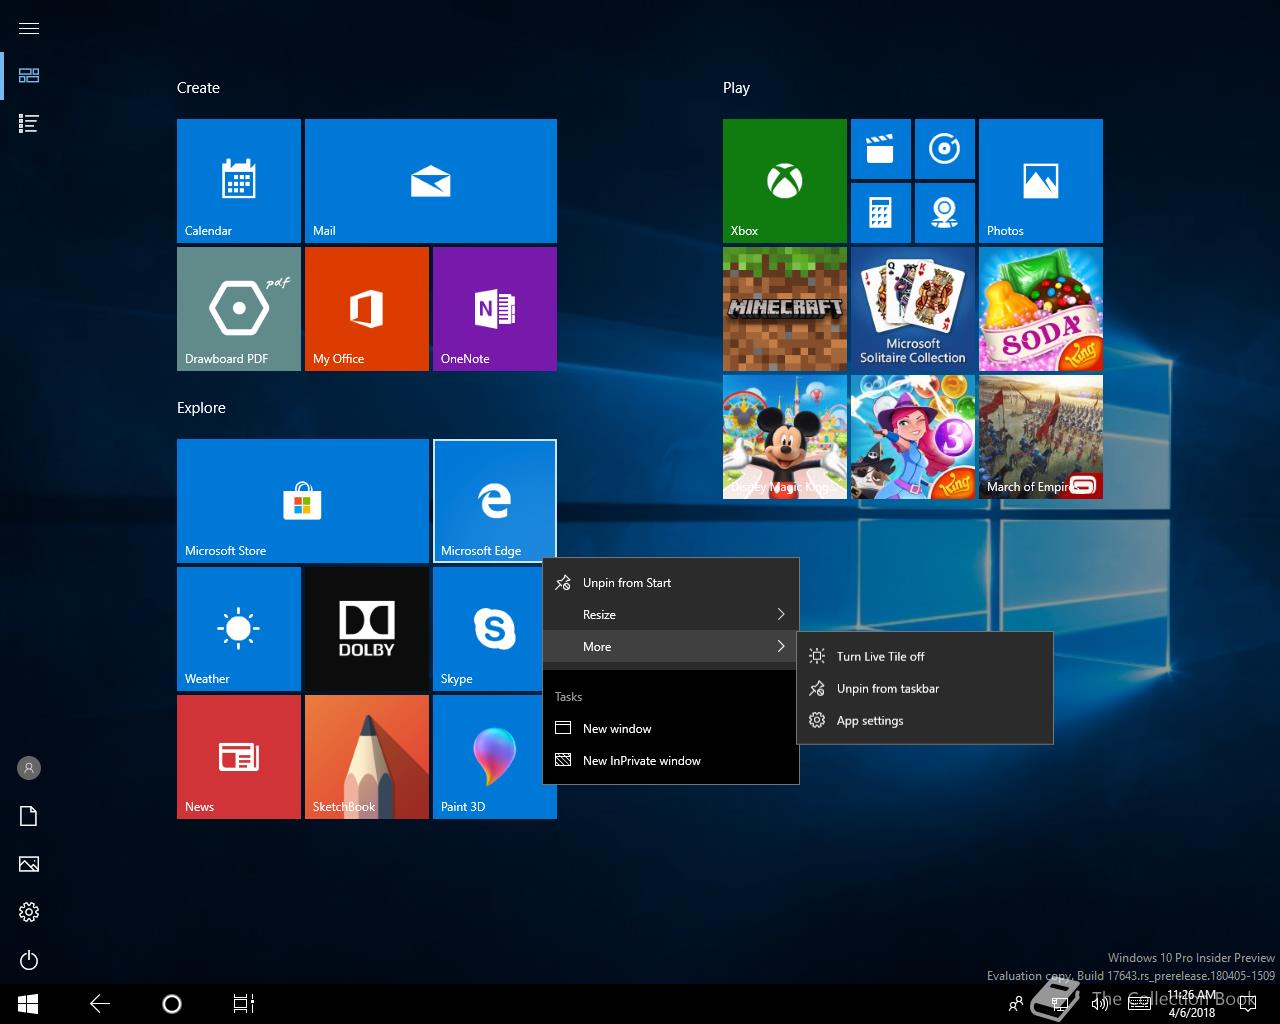Launch the Dolby tile
Screen dimensions: 1280x1024
[367, 629]
